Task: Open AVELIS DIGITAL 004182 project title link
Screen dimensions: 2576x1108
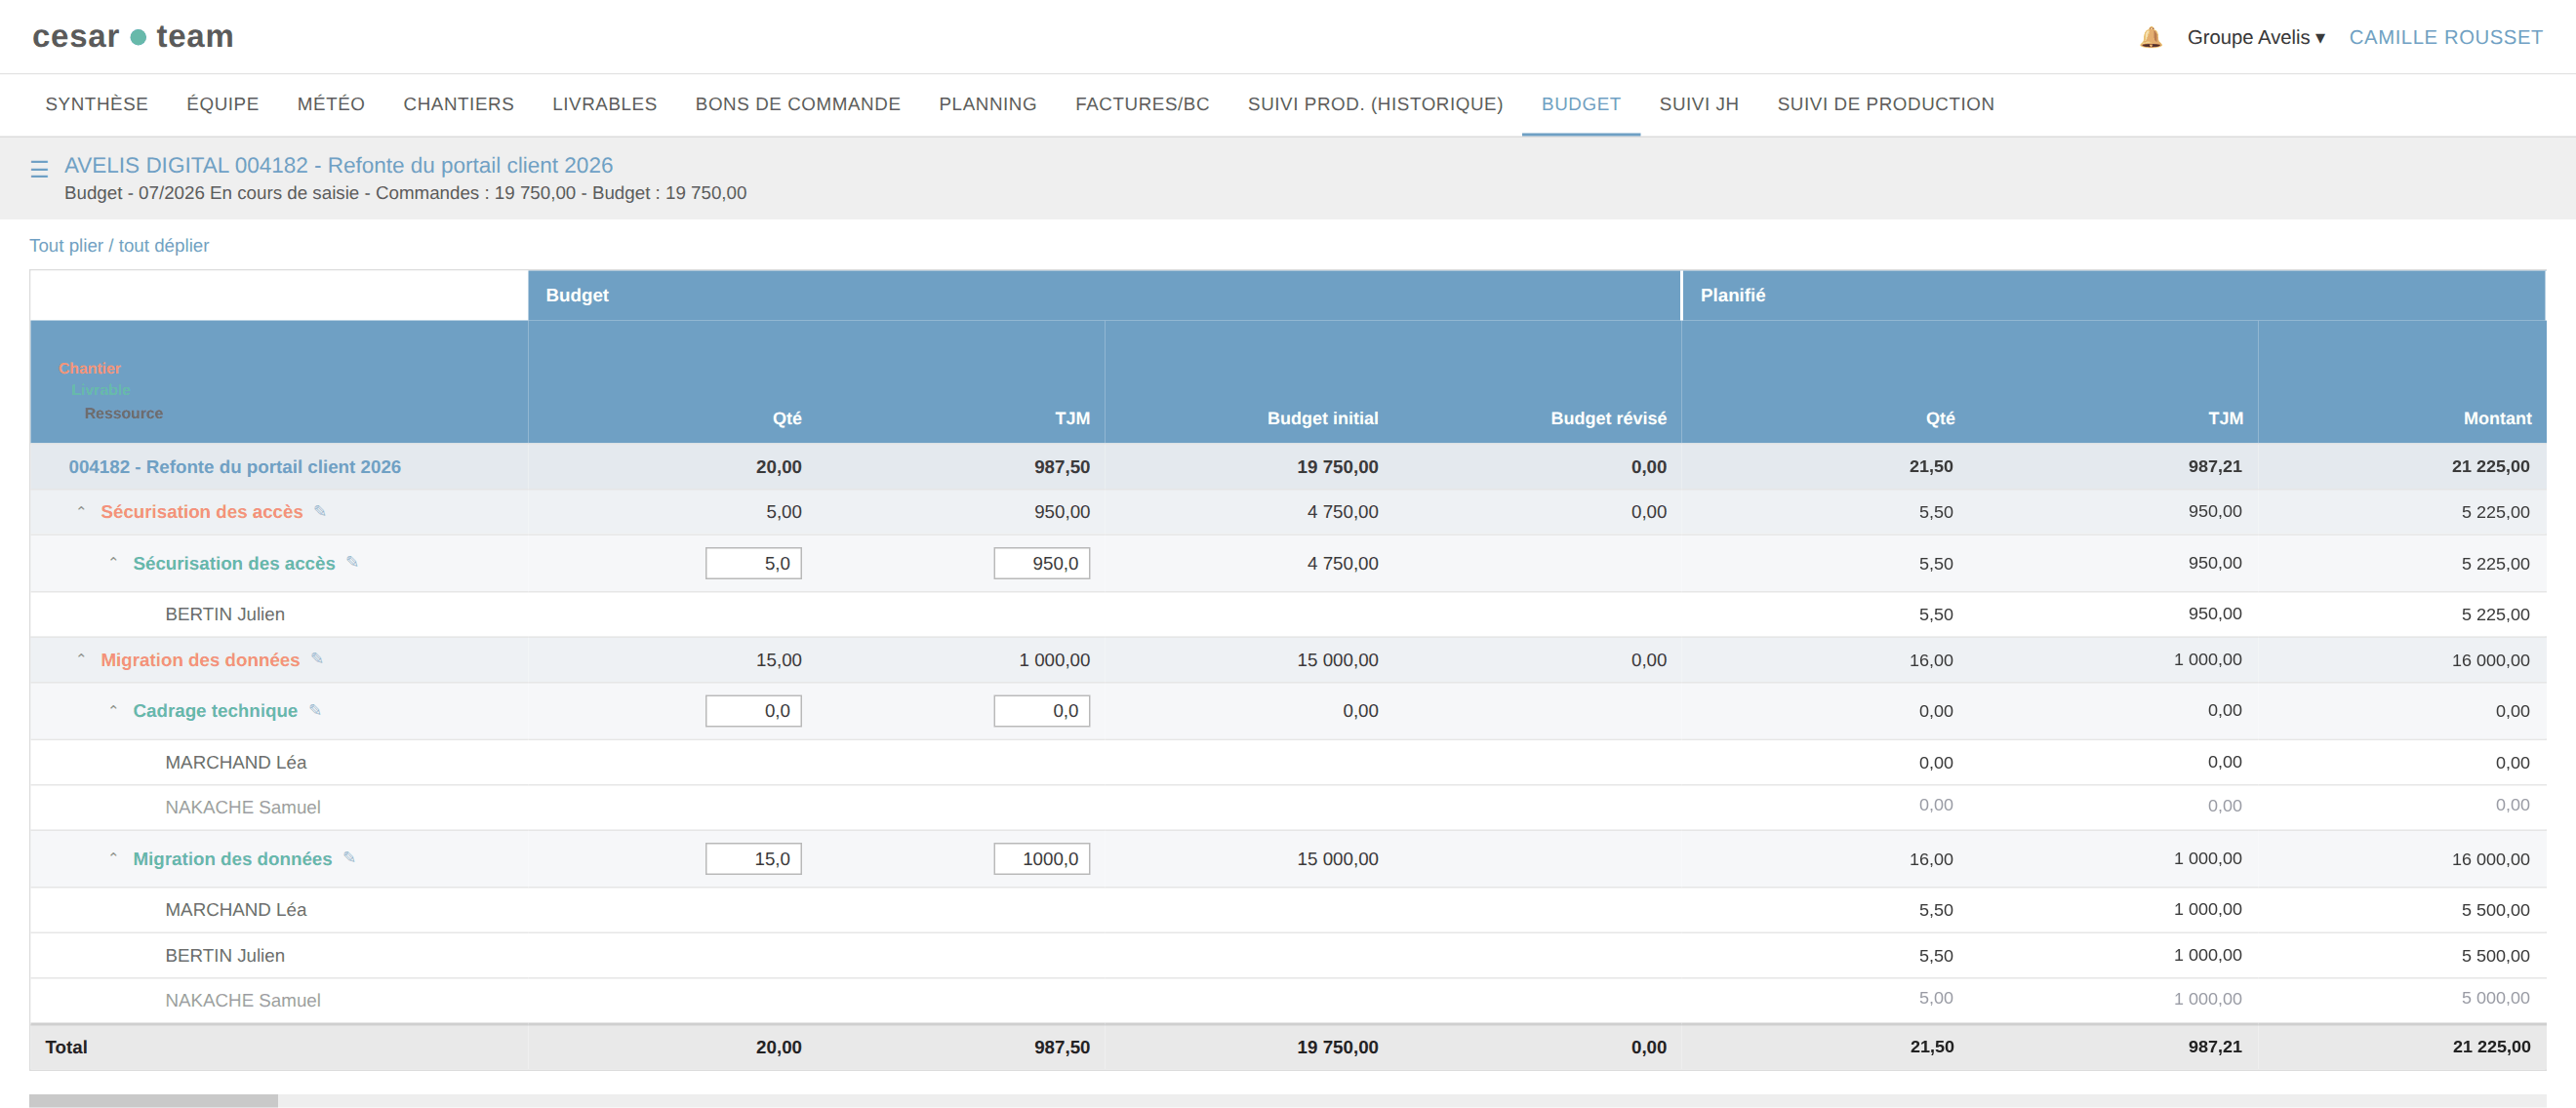Action: click(x=338, y=165)
